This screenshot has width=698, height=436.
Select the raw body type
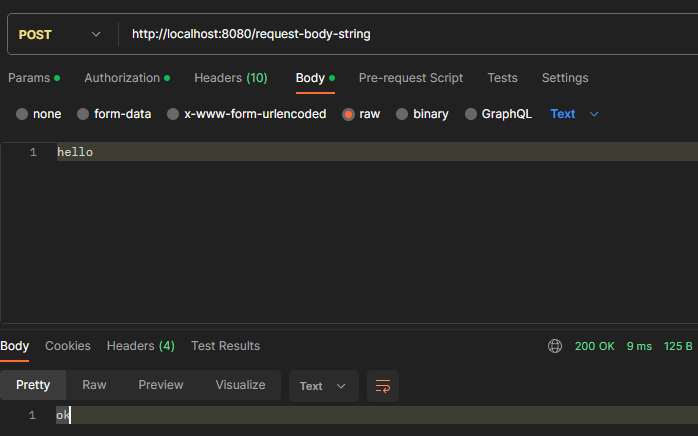(361, 114)
